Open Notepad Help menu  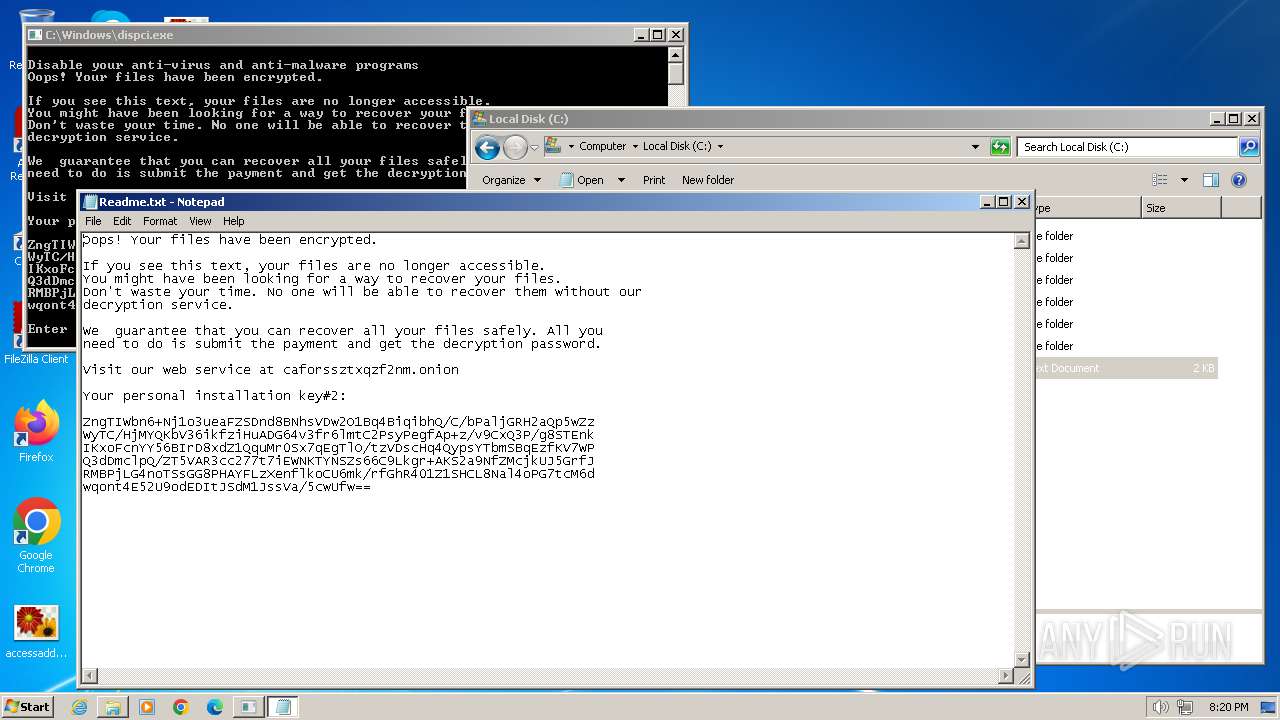[x=233, y=221]
